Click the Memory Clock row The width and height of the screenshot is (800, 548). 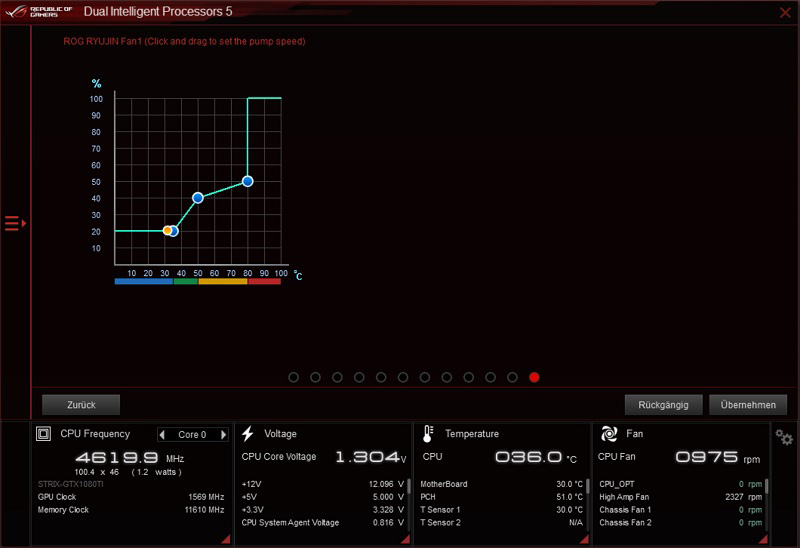tap(131, 510)
